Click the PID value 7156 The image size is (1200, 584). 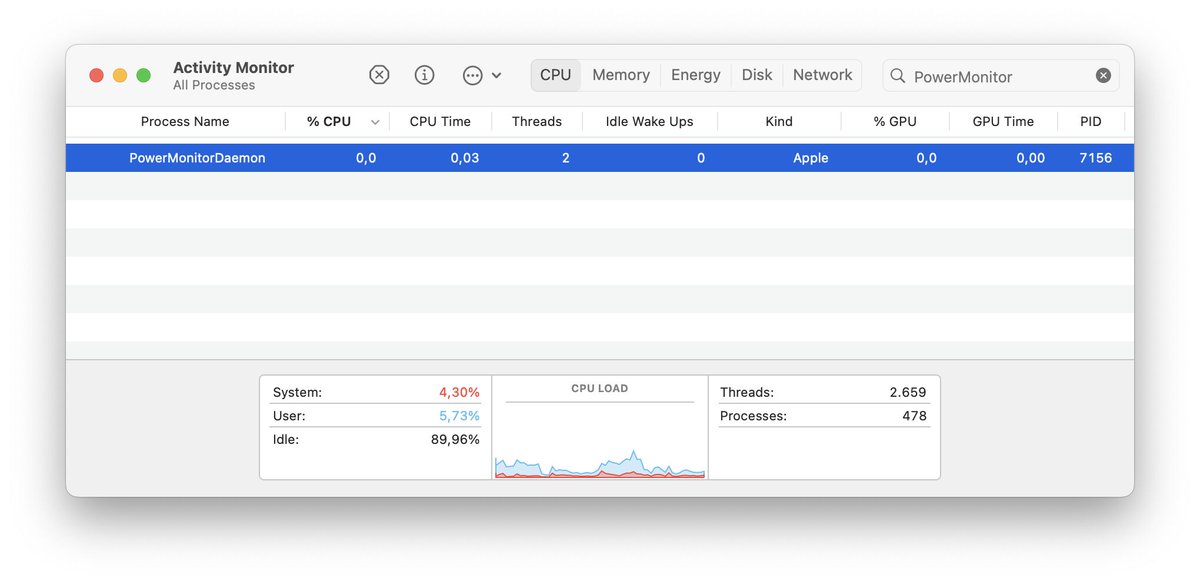(1095, 158)
